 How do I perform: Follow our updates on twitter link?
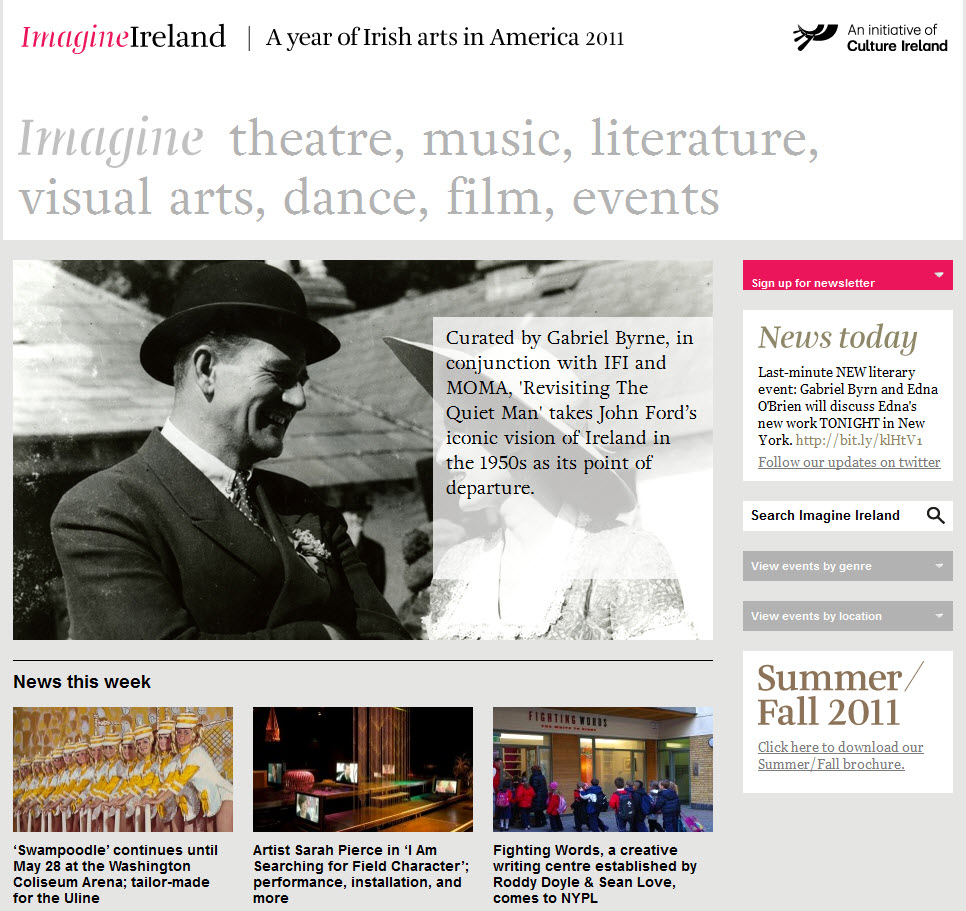coord(849,462)
